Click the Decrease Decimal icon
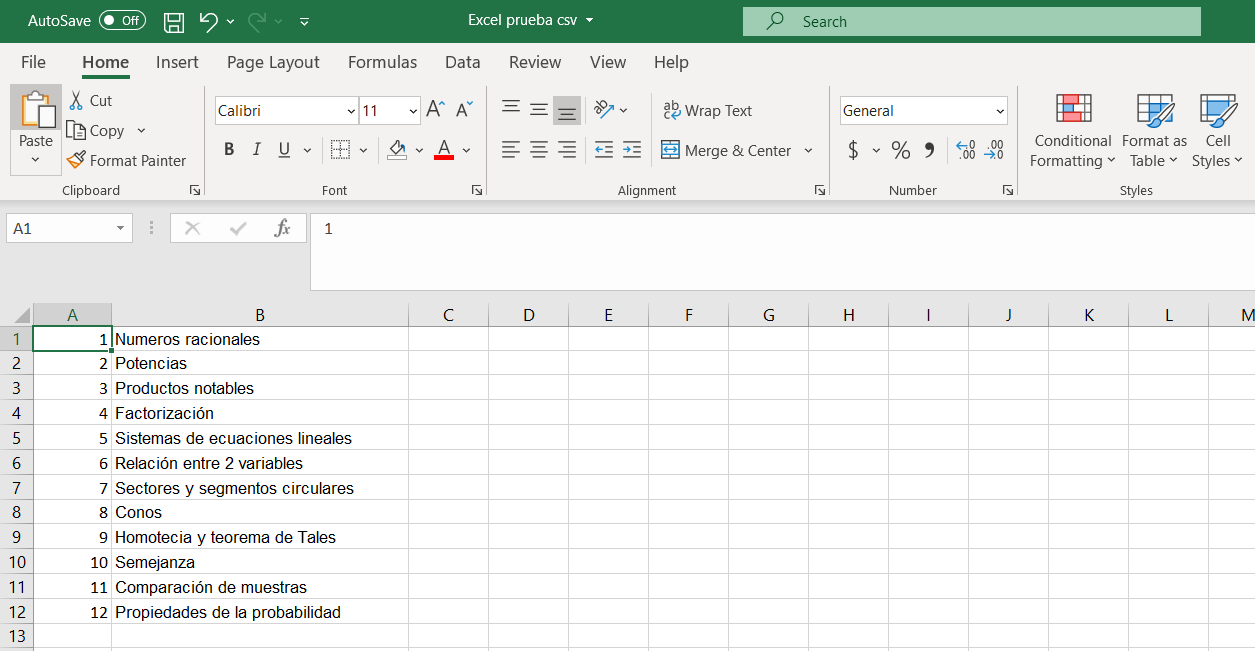Viewport: 1255px width, 651px height. click(994, 150)
